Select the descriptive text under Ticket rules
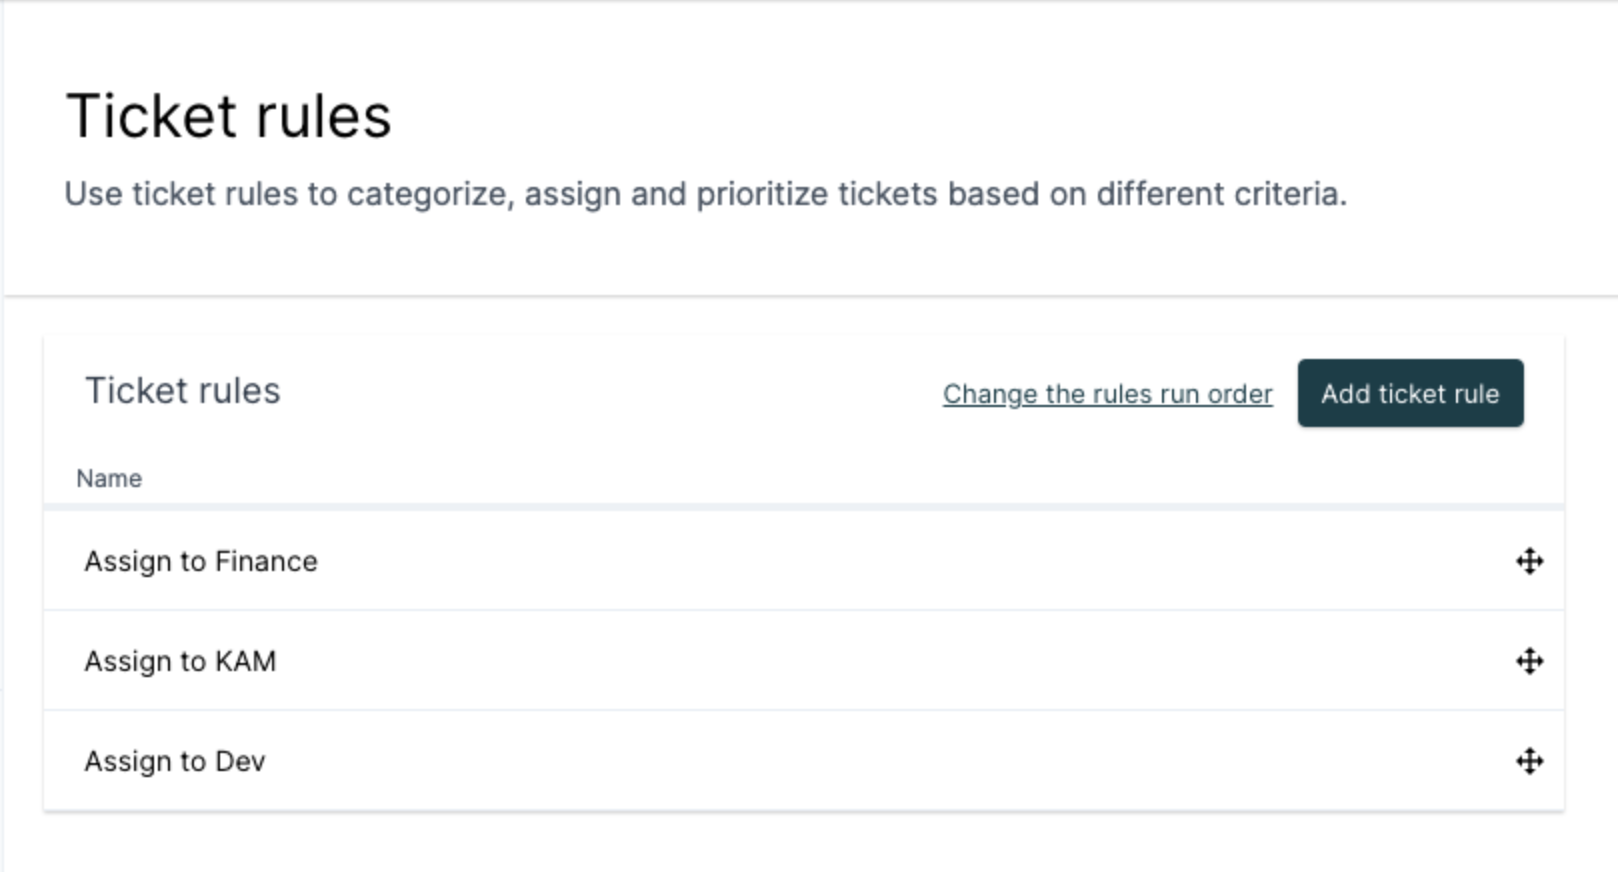The image size is (1618, 872). tap(705, 194)
